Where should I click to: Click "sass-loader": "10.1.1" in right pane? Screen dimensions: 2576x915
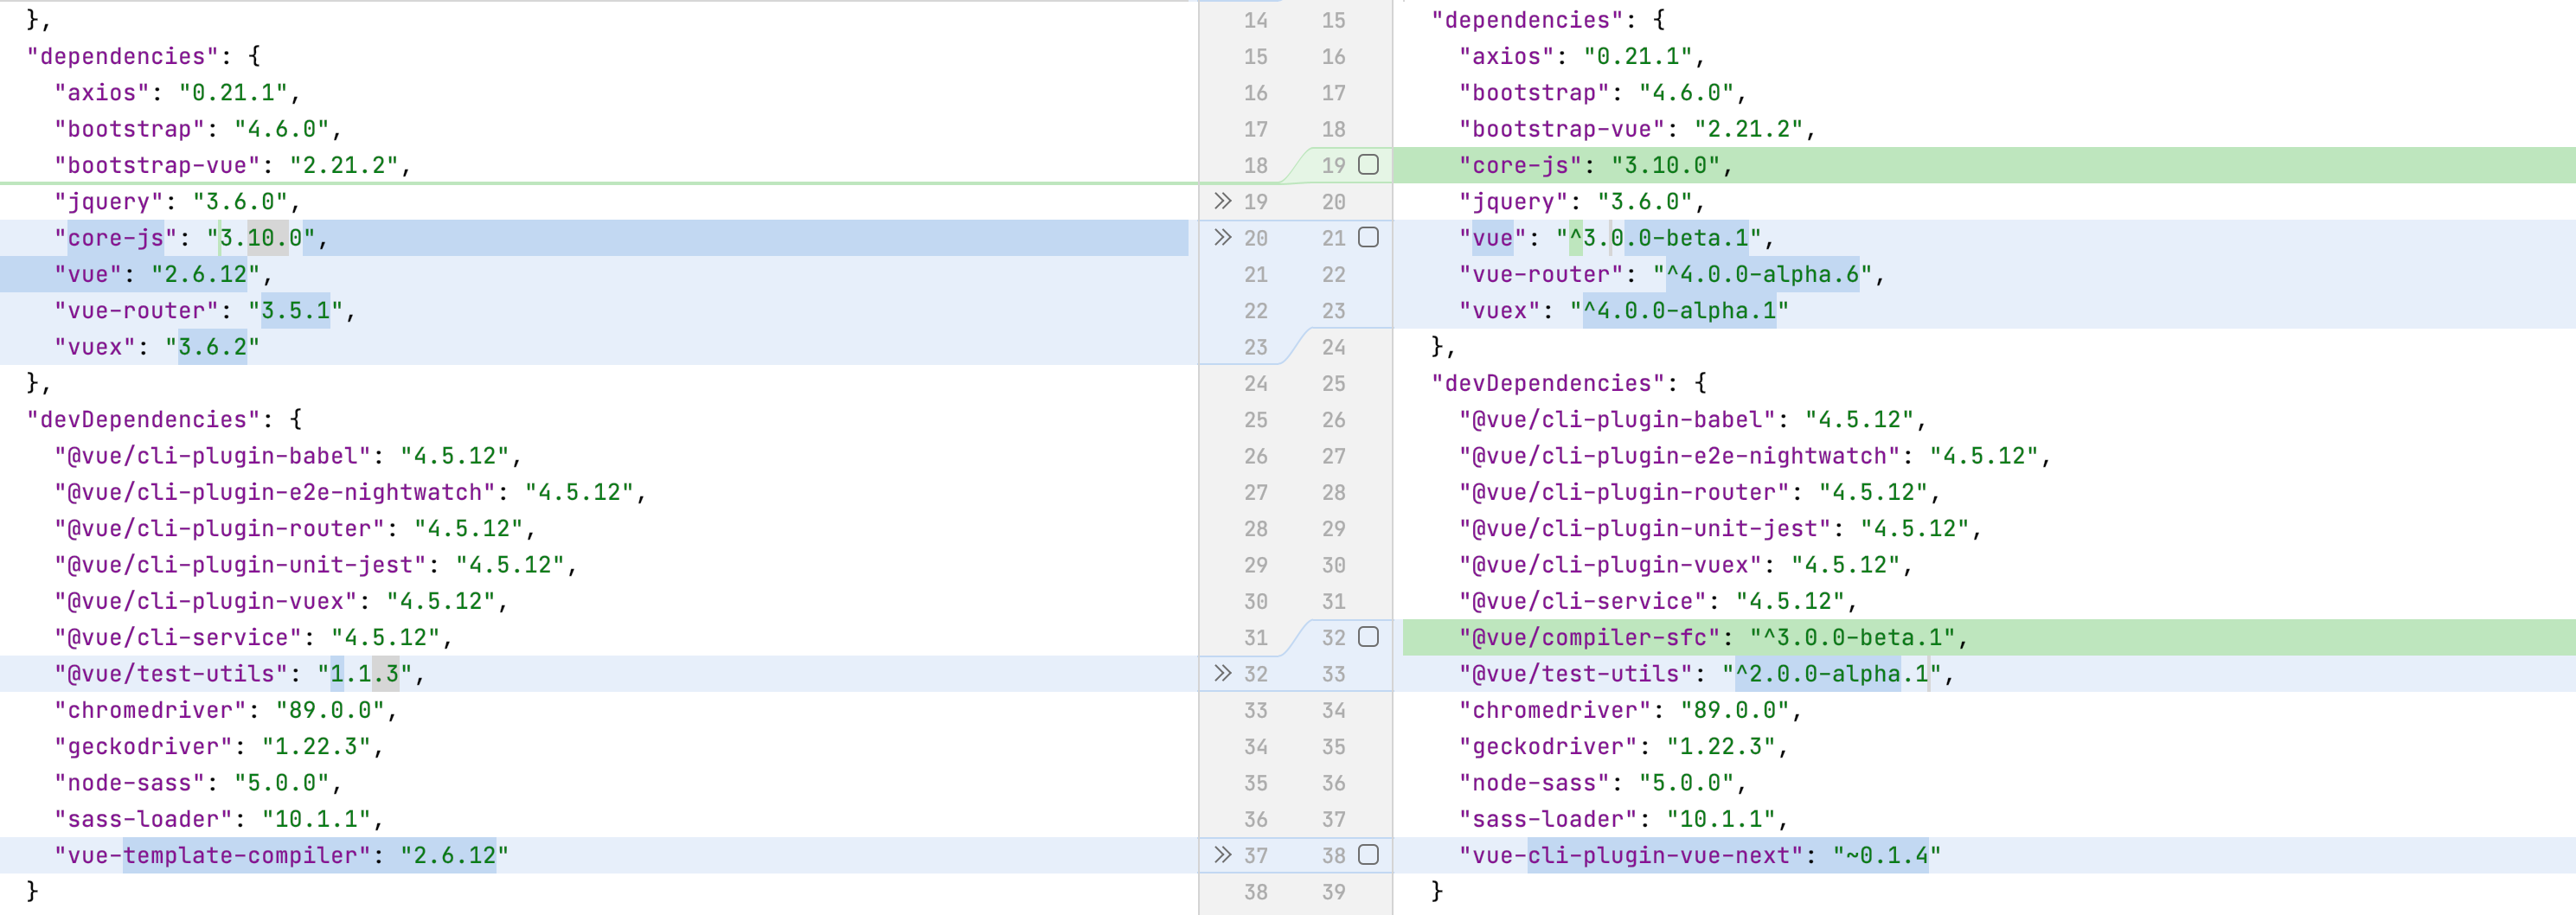1622,819
